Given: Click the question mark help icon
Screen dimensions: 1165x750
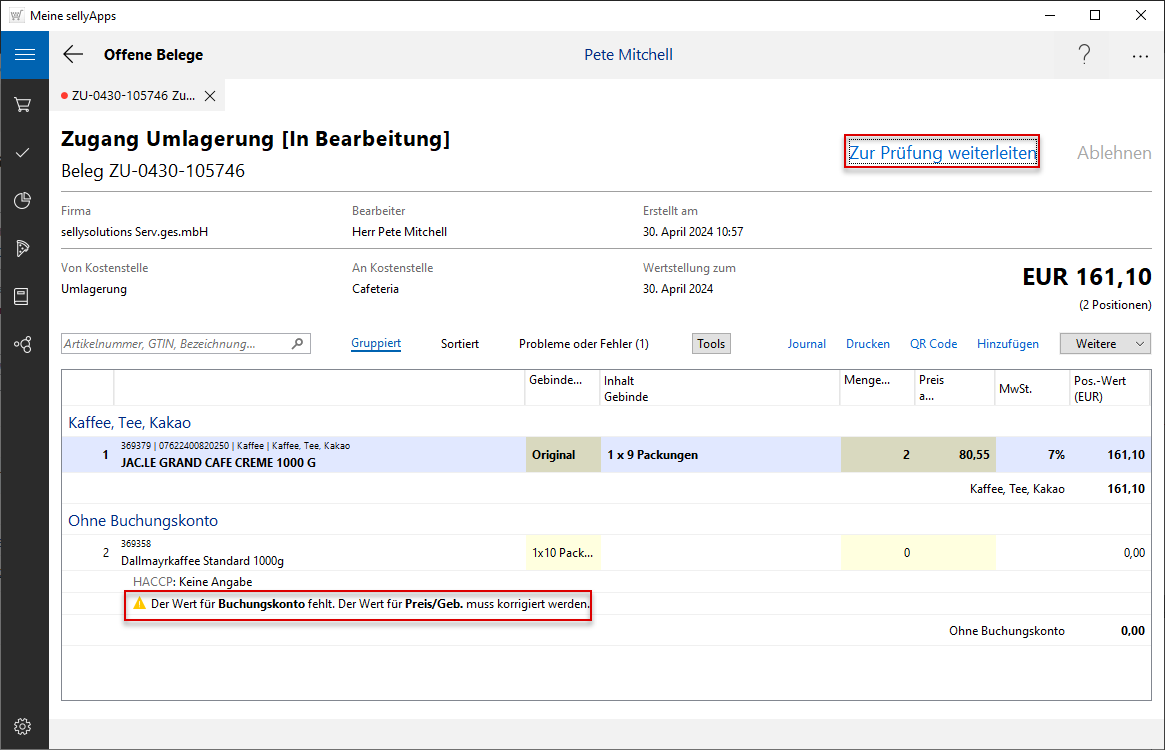Looking at the screenshot, I should pyautogui.click(x=1084, y=55).
